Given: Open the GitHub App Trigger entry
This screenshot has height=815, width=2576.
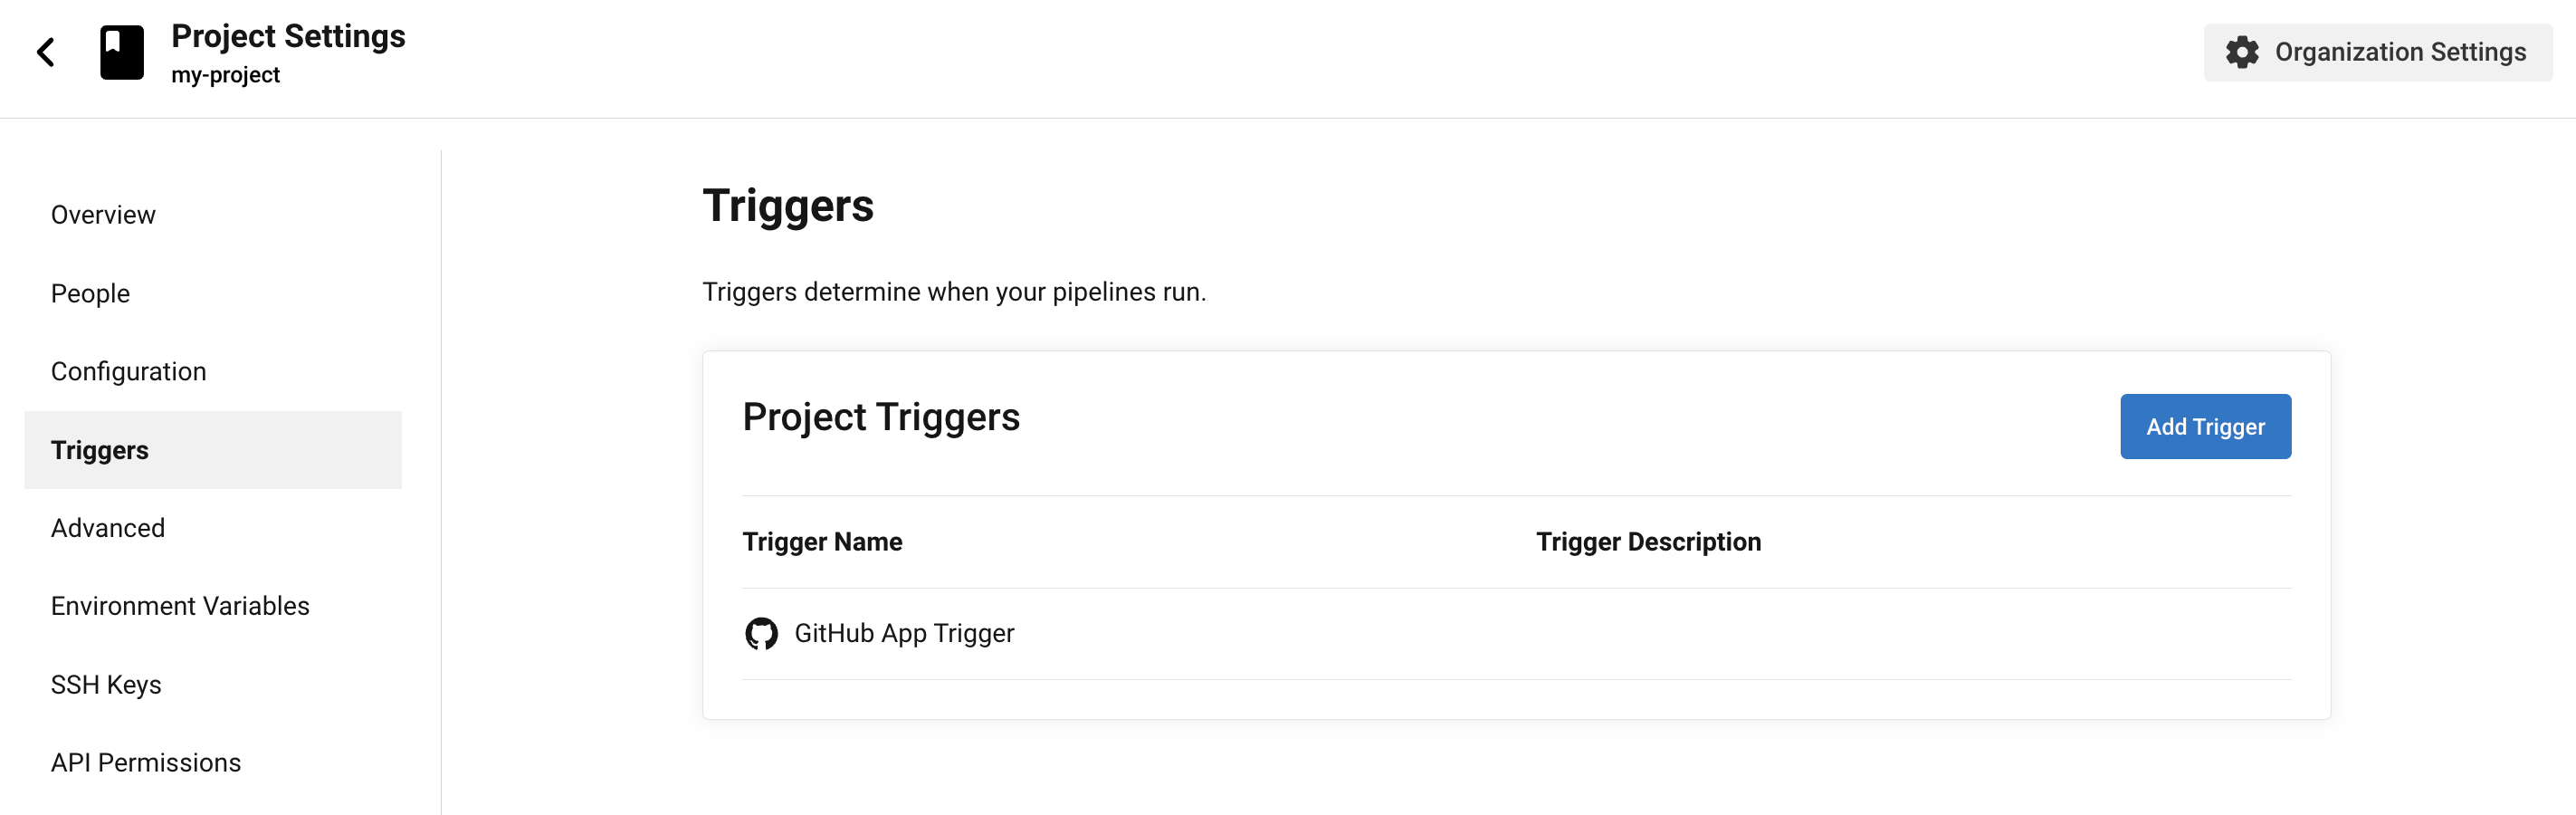Looking at the screenshot, I should pos(904,633).
